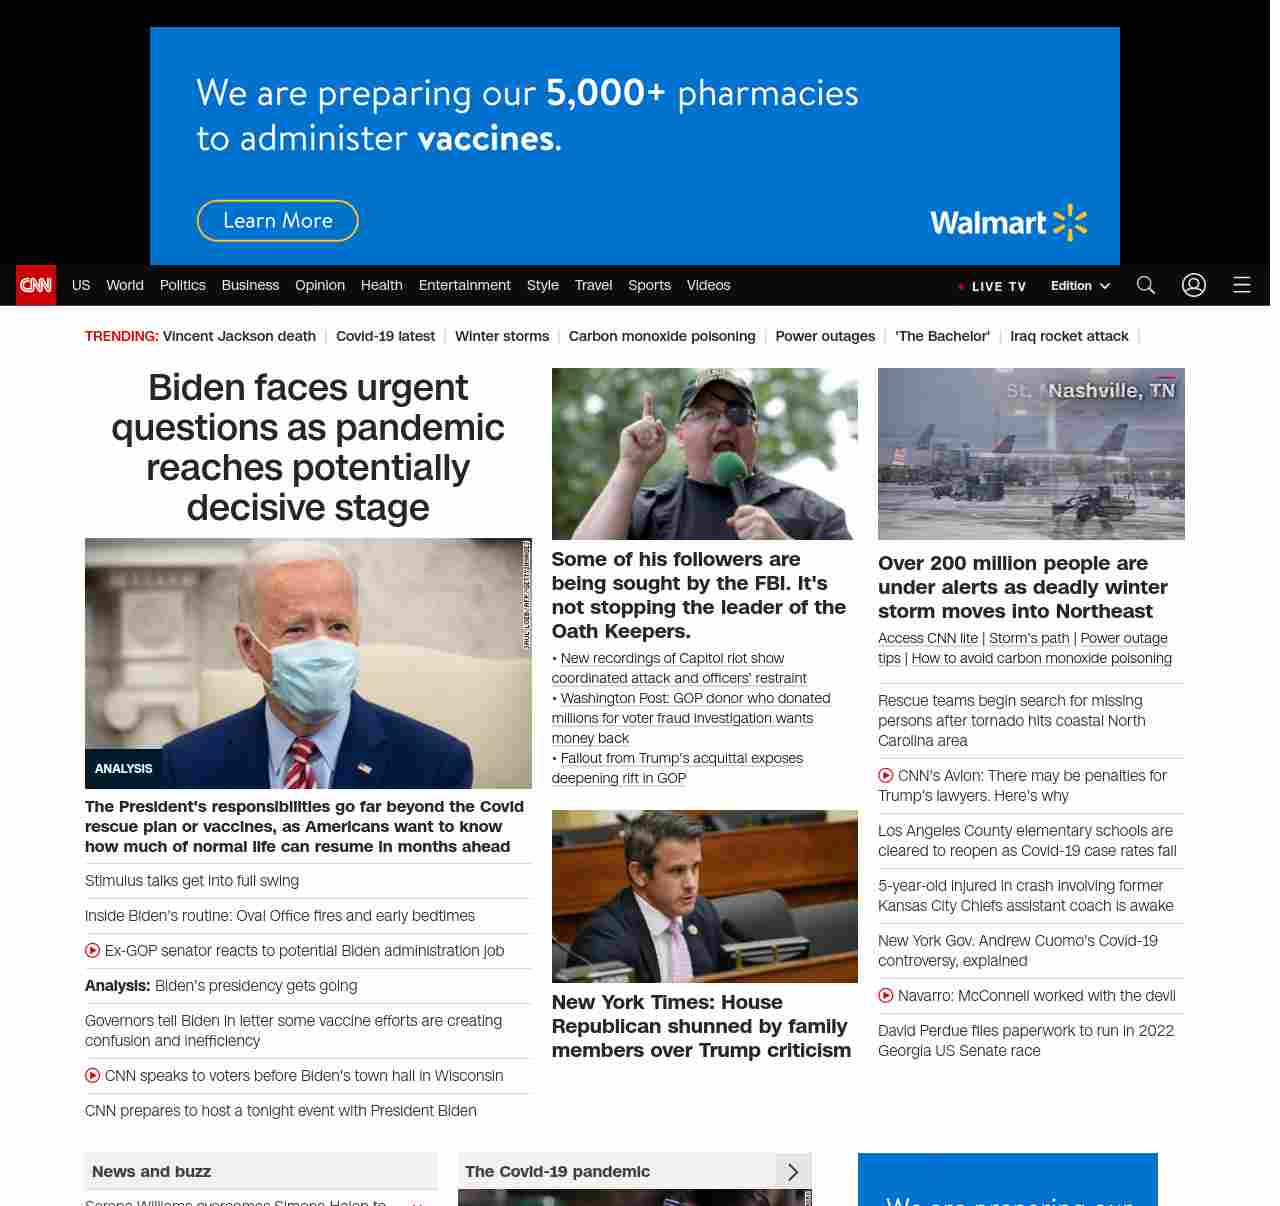Advance the Covid-19 pandemic carousel arrow
Image resolution: width=1280 pixels, height=1206 pixels.
pos(793,1172)
